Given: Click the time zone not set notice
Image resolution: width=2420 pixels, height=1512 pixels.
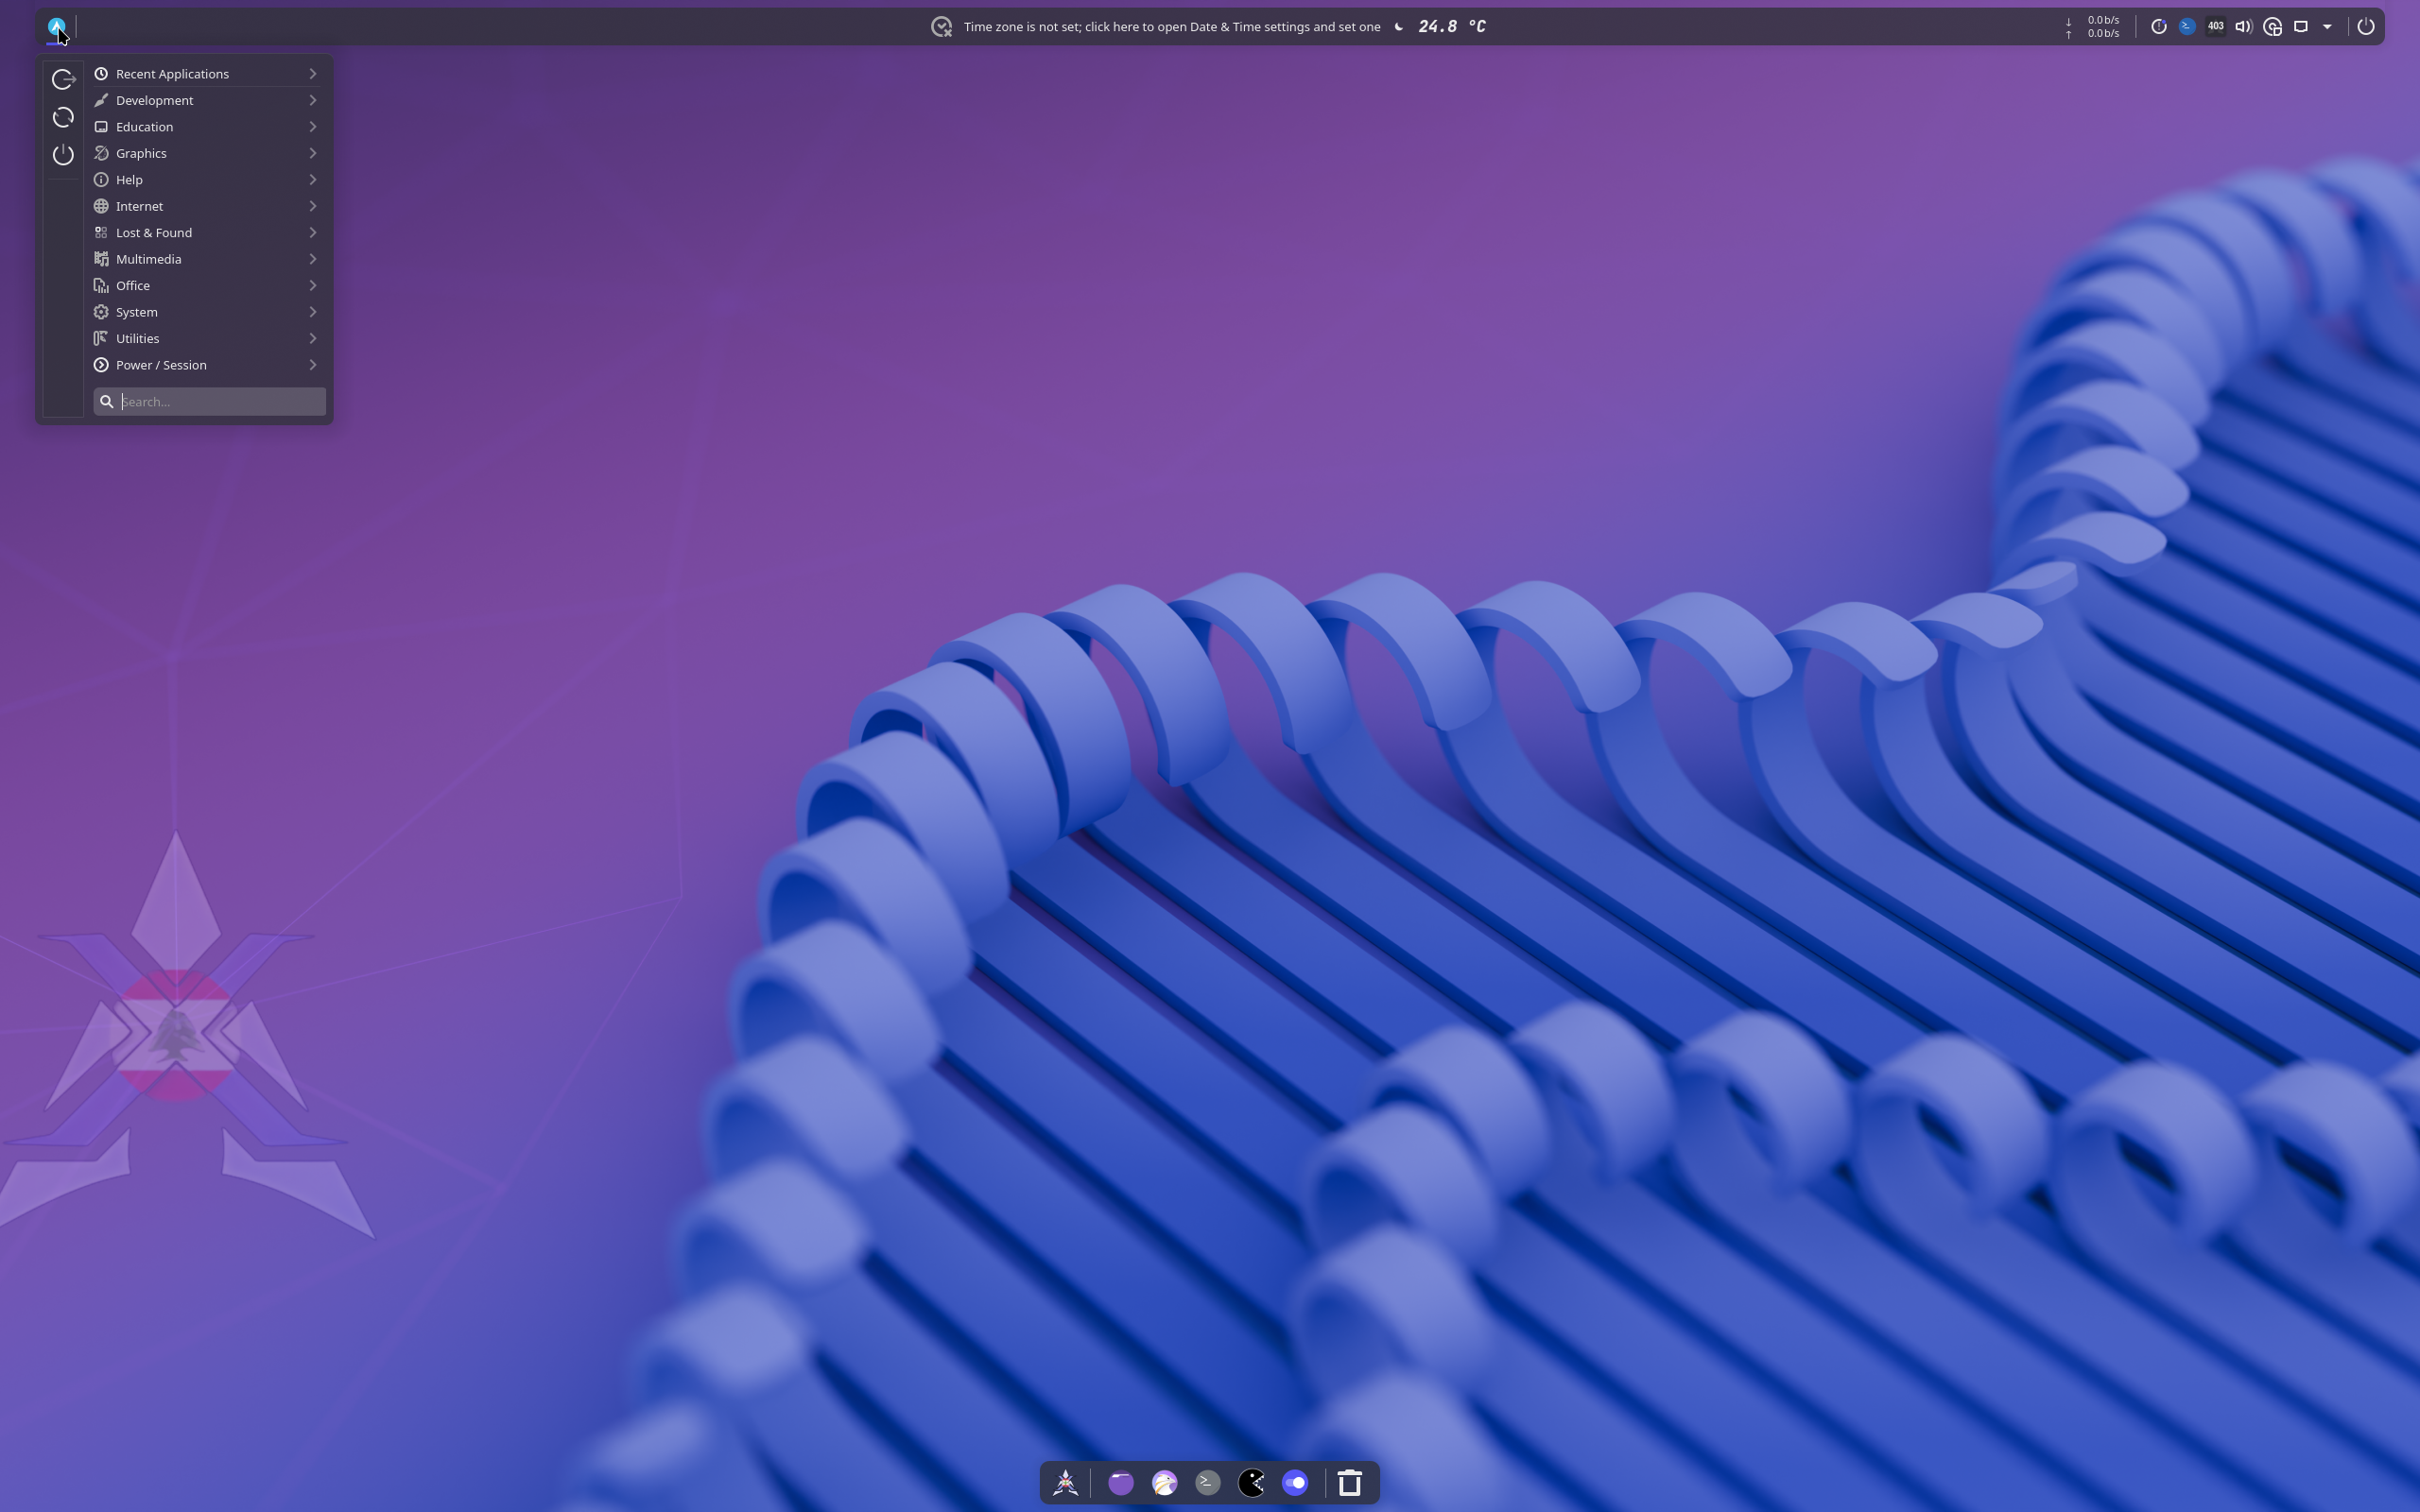Looking at the screenshot, I should tap(1171, 27).
